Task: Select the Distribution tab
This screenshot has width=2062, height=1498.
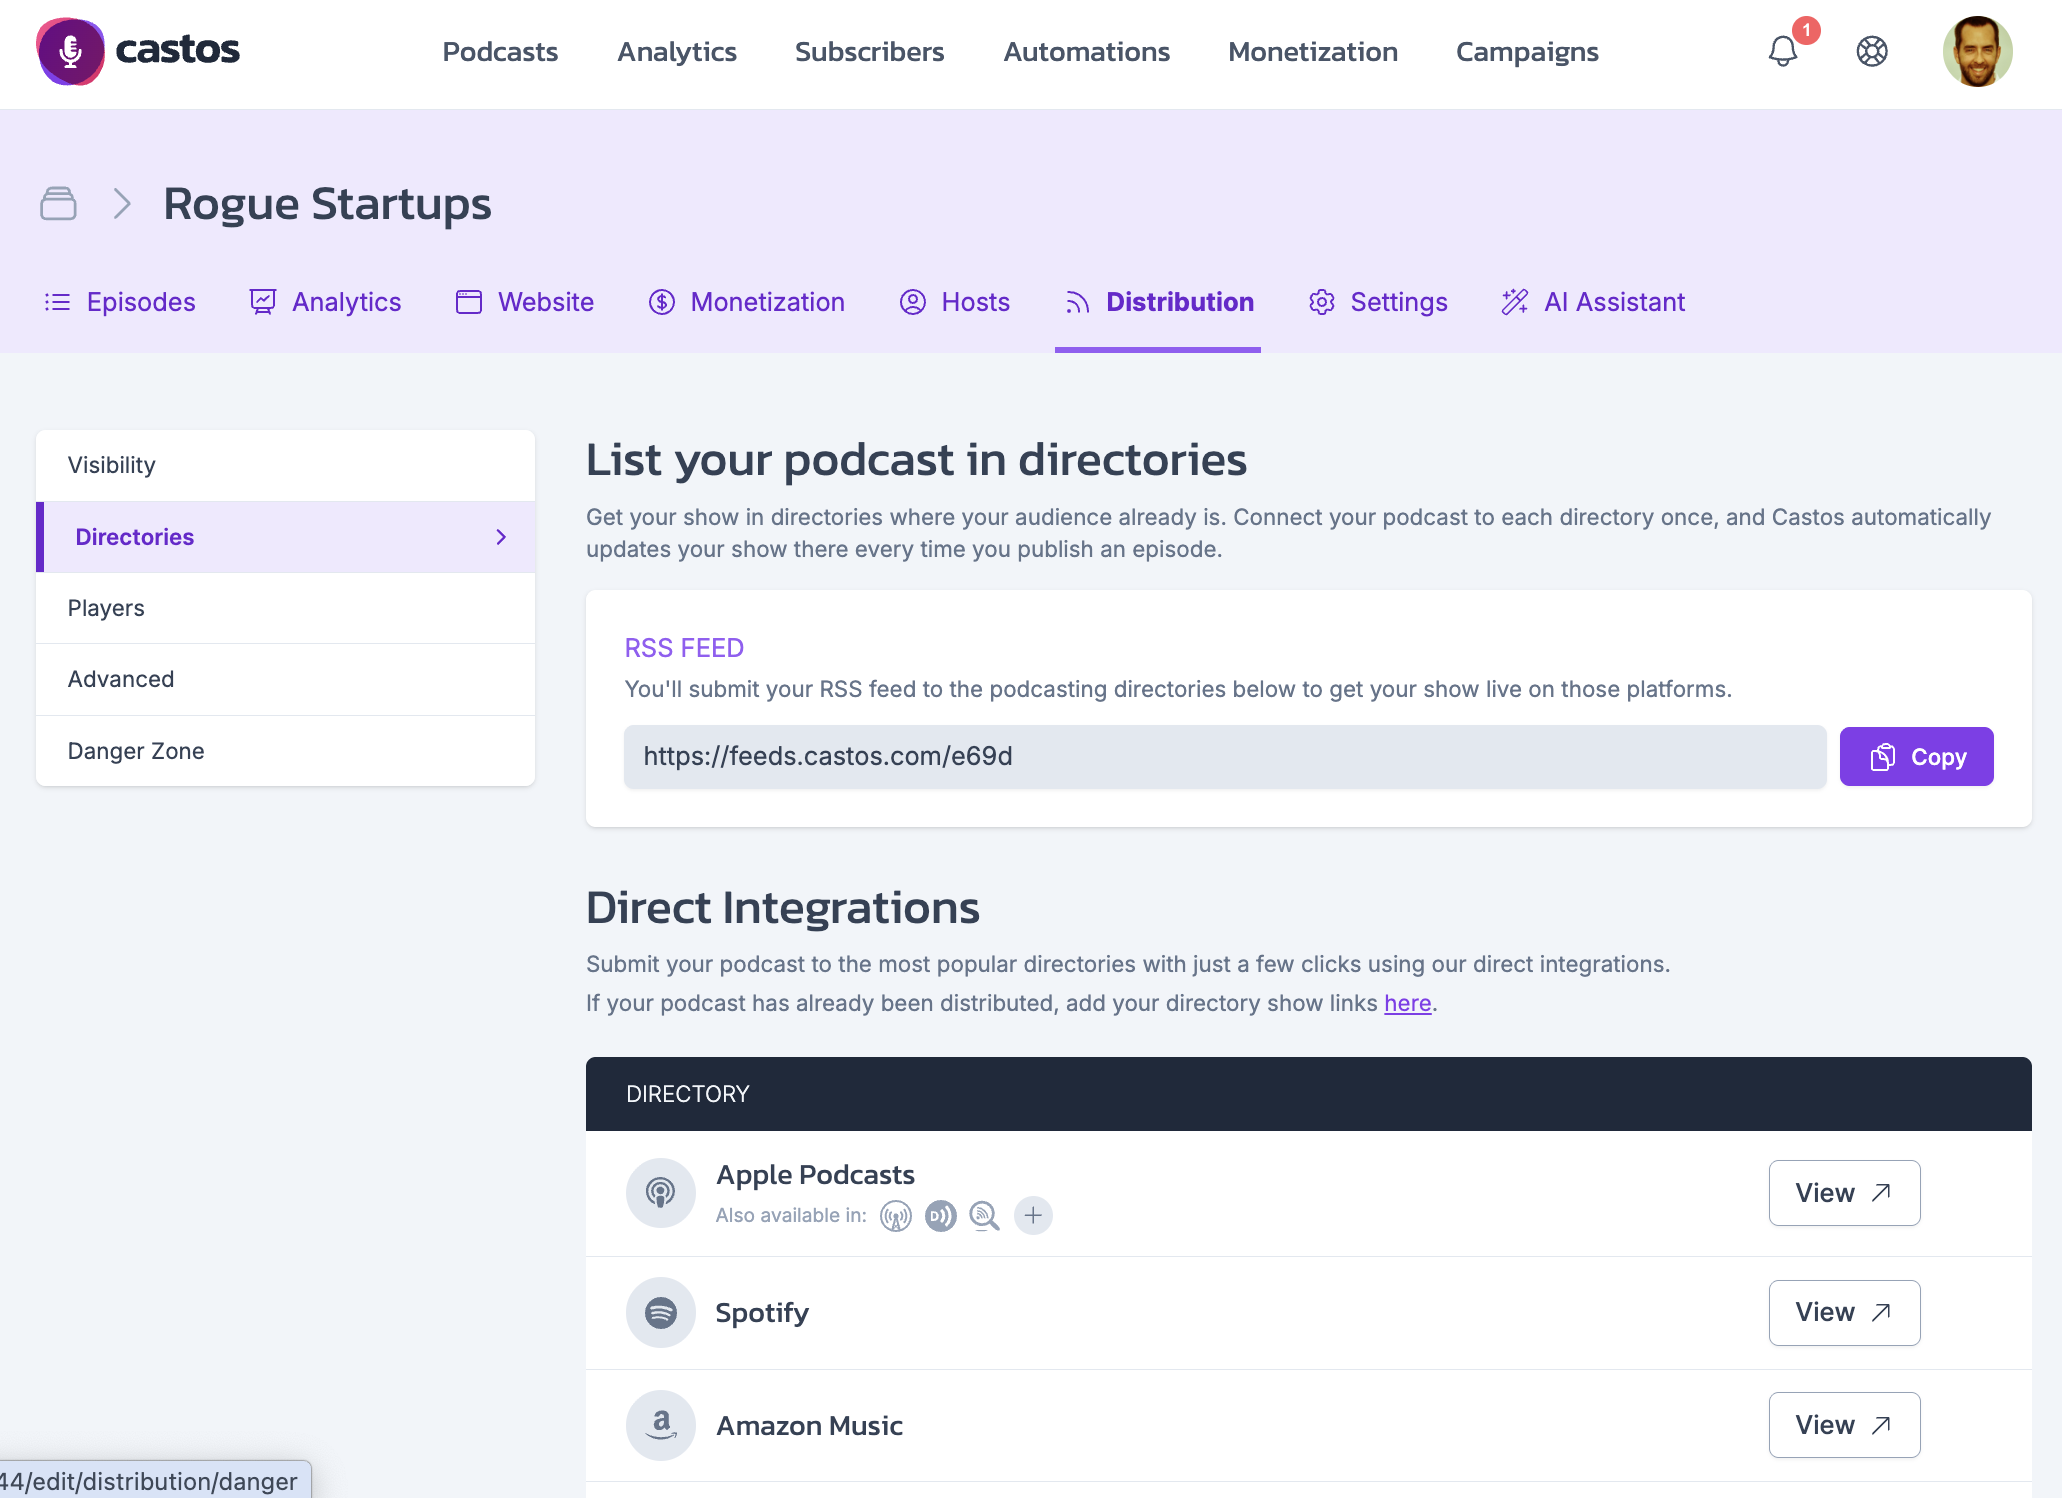Action: click(1158, 302)
